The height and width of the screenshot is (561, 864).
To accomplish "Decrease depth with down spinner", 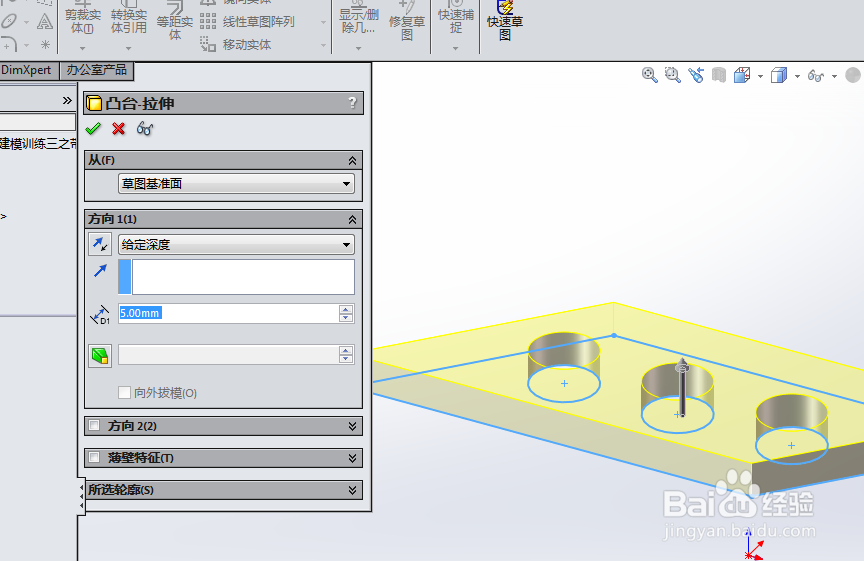I will click(345, 318).
